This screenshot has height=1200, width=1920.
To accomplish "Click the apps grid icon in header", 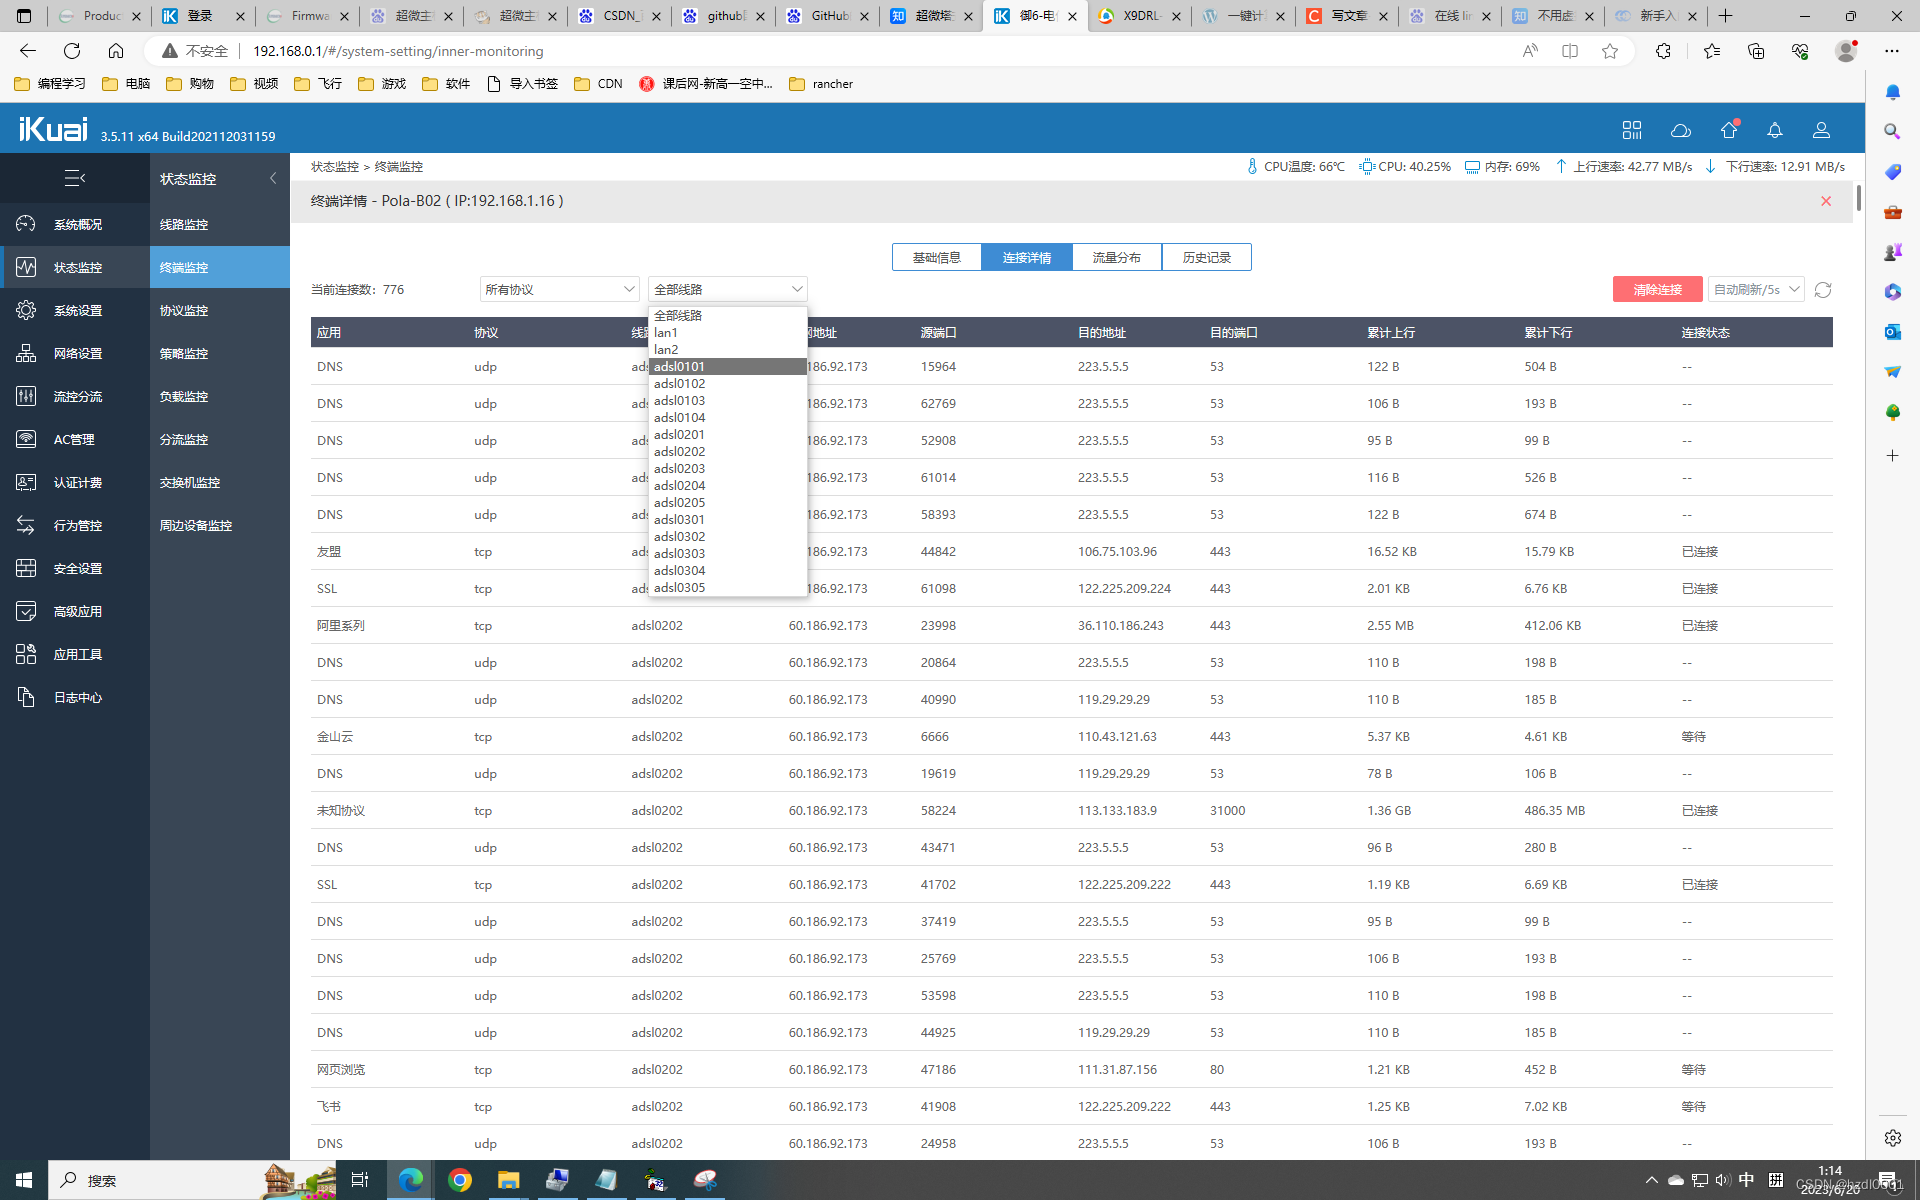I will coord(1632,130).
